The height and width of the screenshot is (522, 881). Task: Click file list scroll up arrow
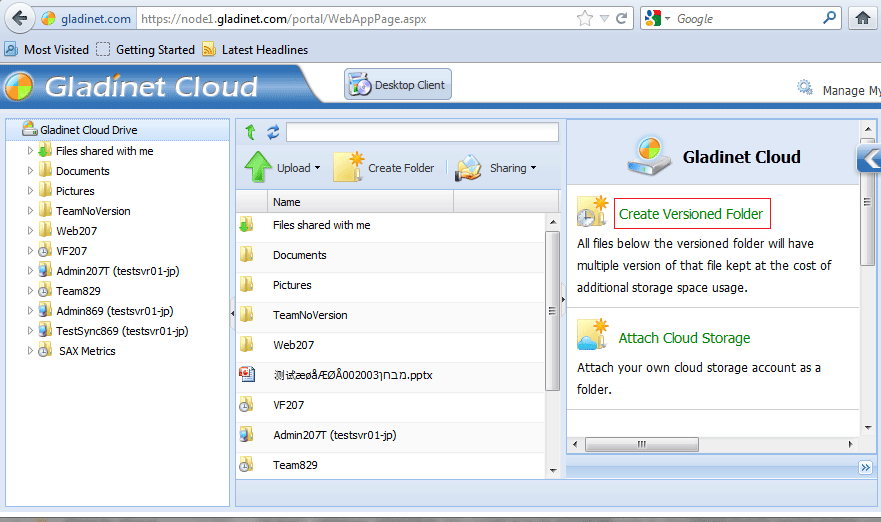point(553,222)
